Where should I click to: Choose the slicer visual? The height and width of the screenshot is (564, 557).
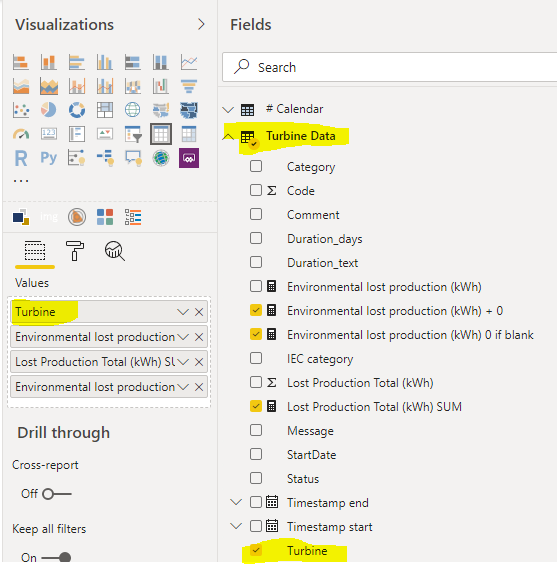[133, 134]
